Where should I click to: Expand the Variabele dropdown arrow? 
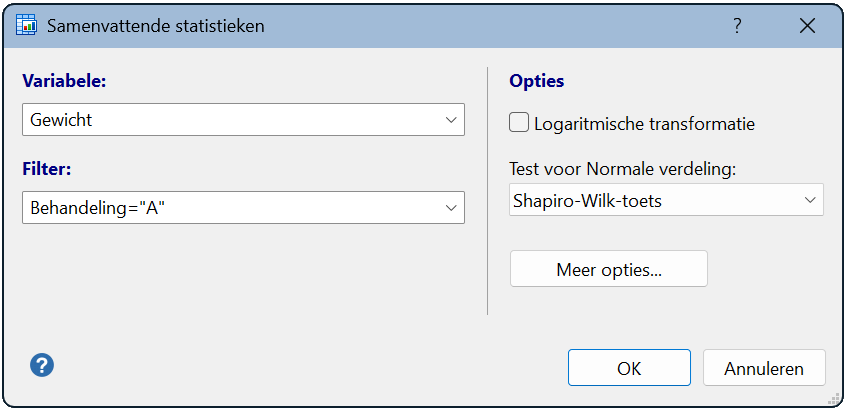click(x=450, y=120)
